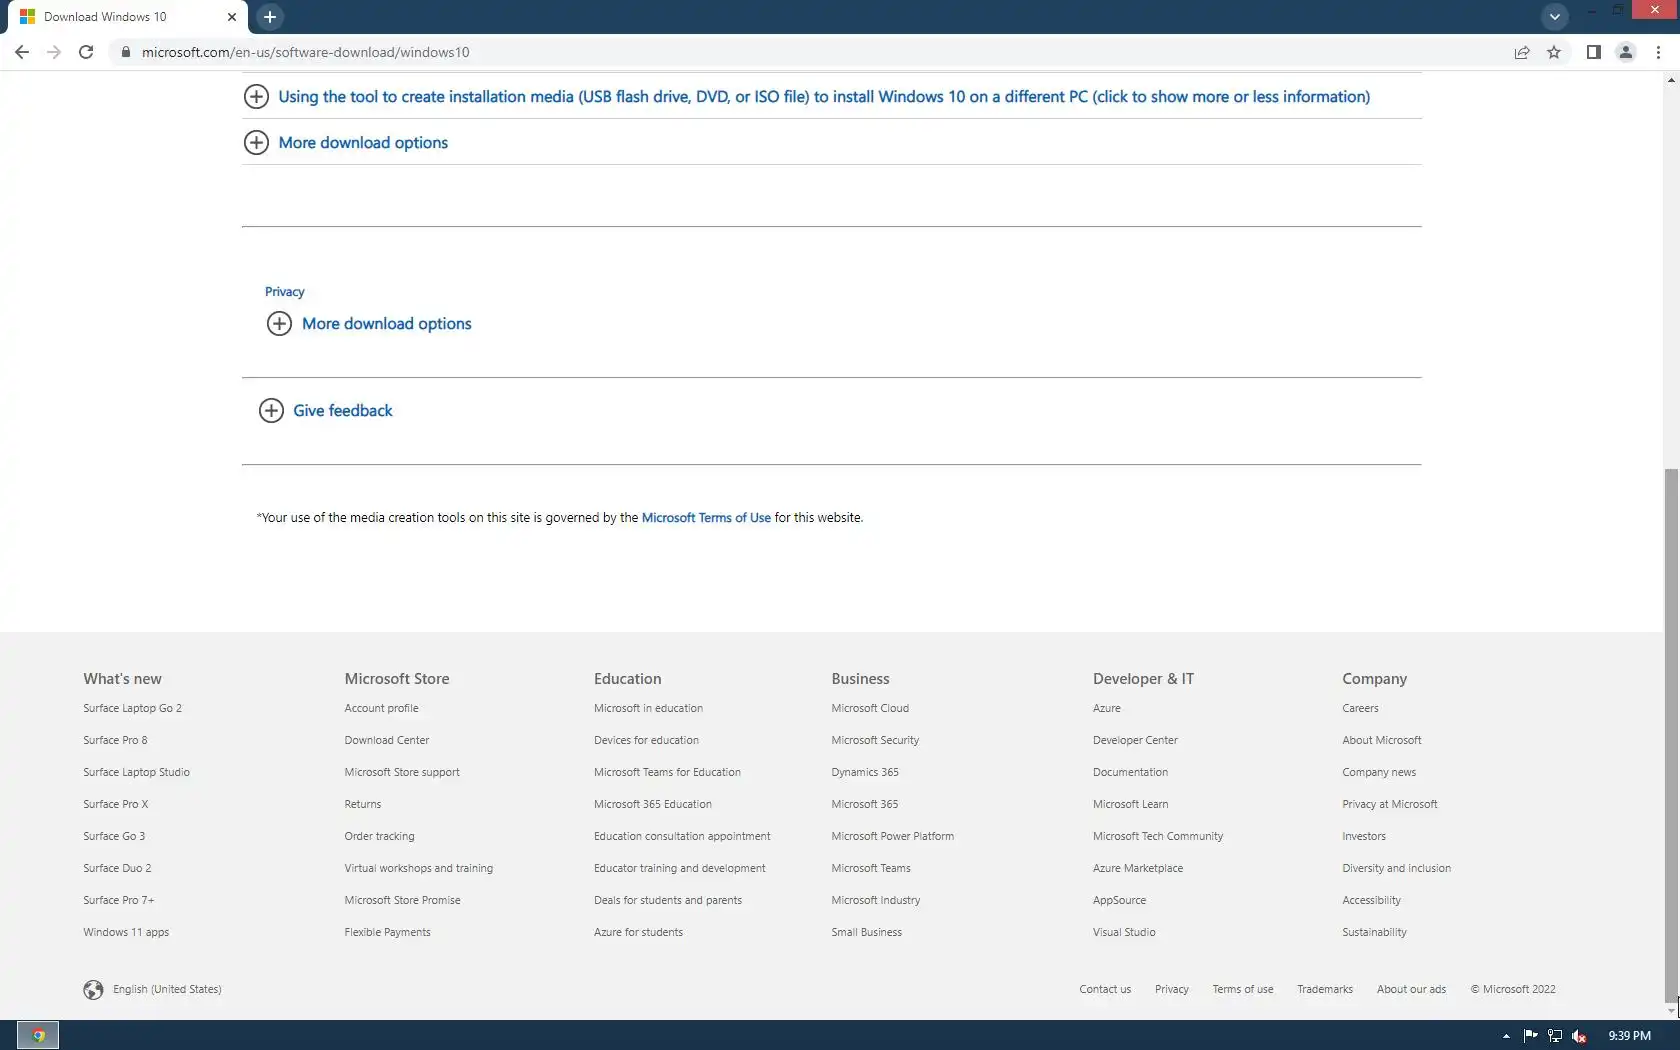This screenshot has width=1680, height=1050.
Task: Go to the Download Center
Action: [387, 741]
